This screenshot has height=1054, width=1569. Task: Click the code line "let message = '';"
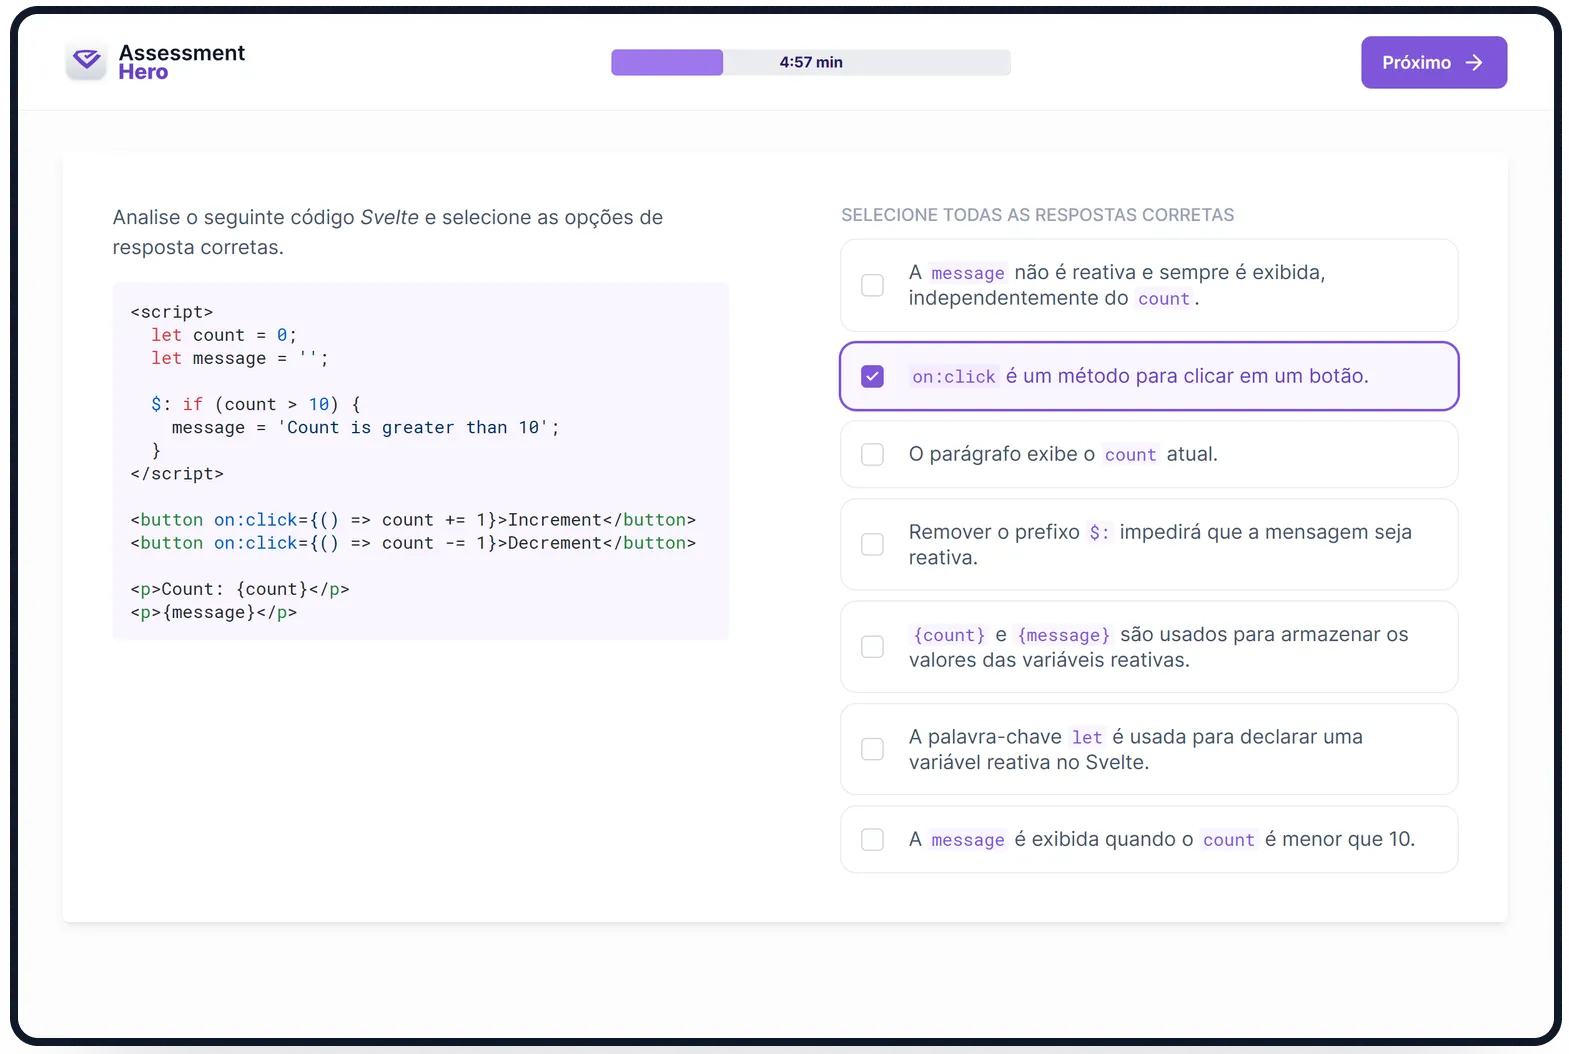240,358
